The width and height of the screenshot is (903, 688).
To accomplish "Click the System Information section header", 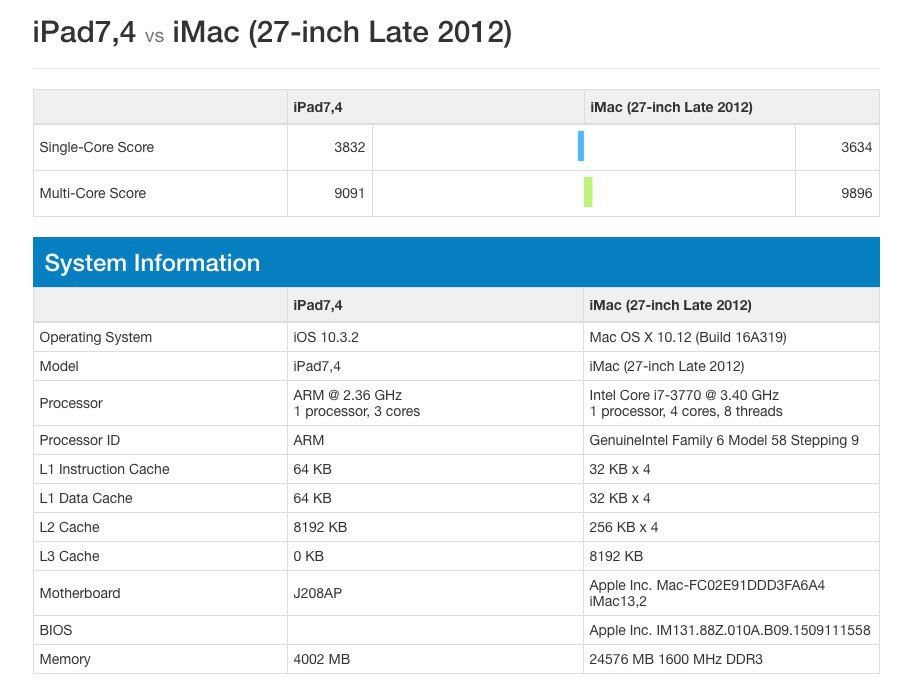I will click(152, 263).
